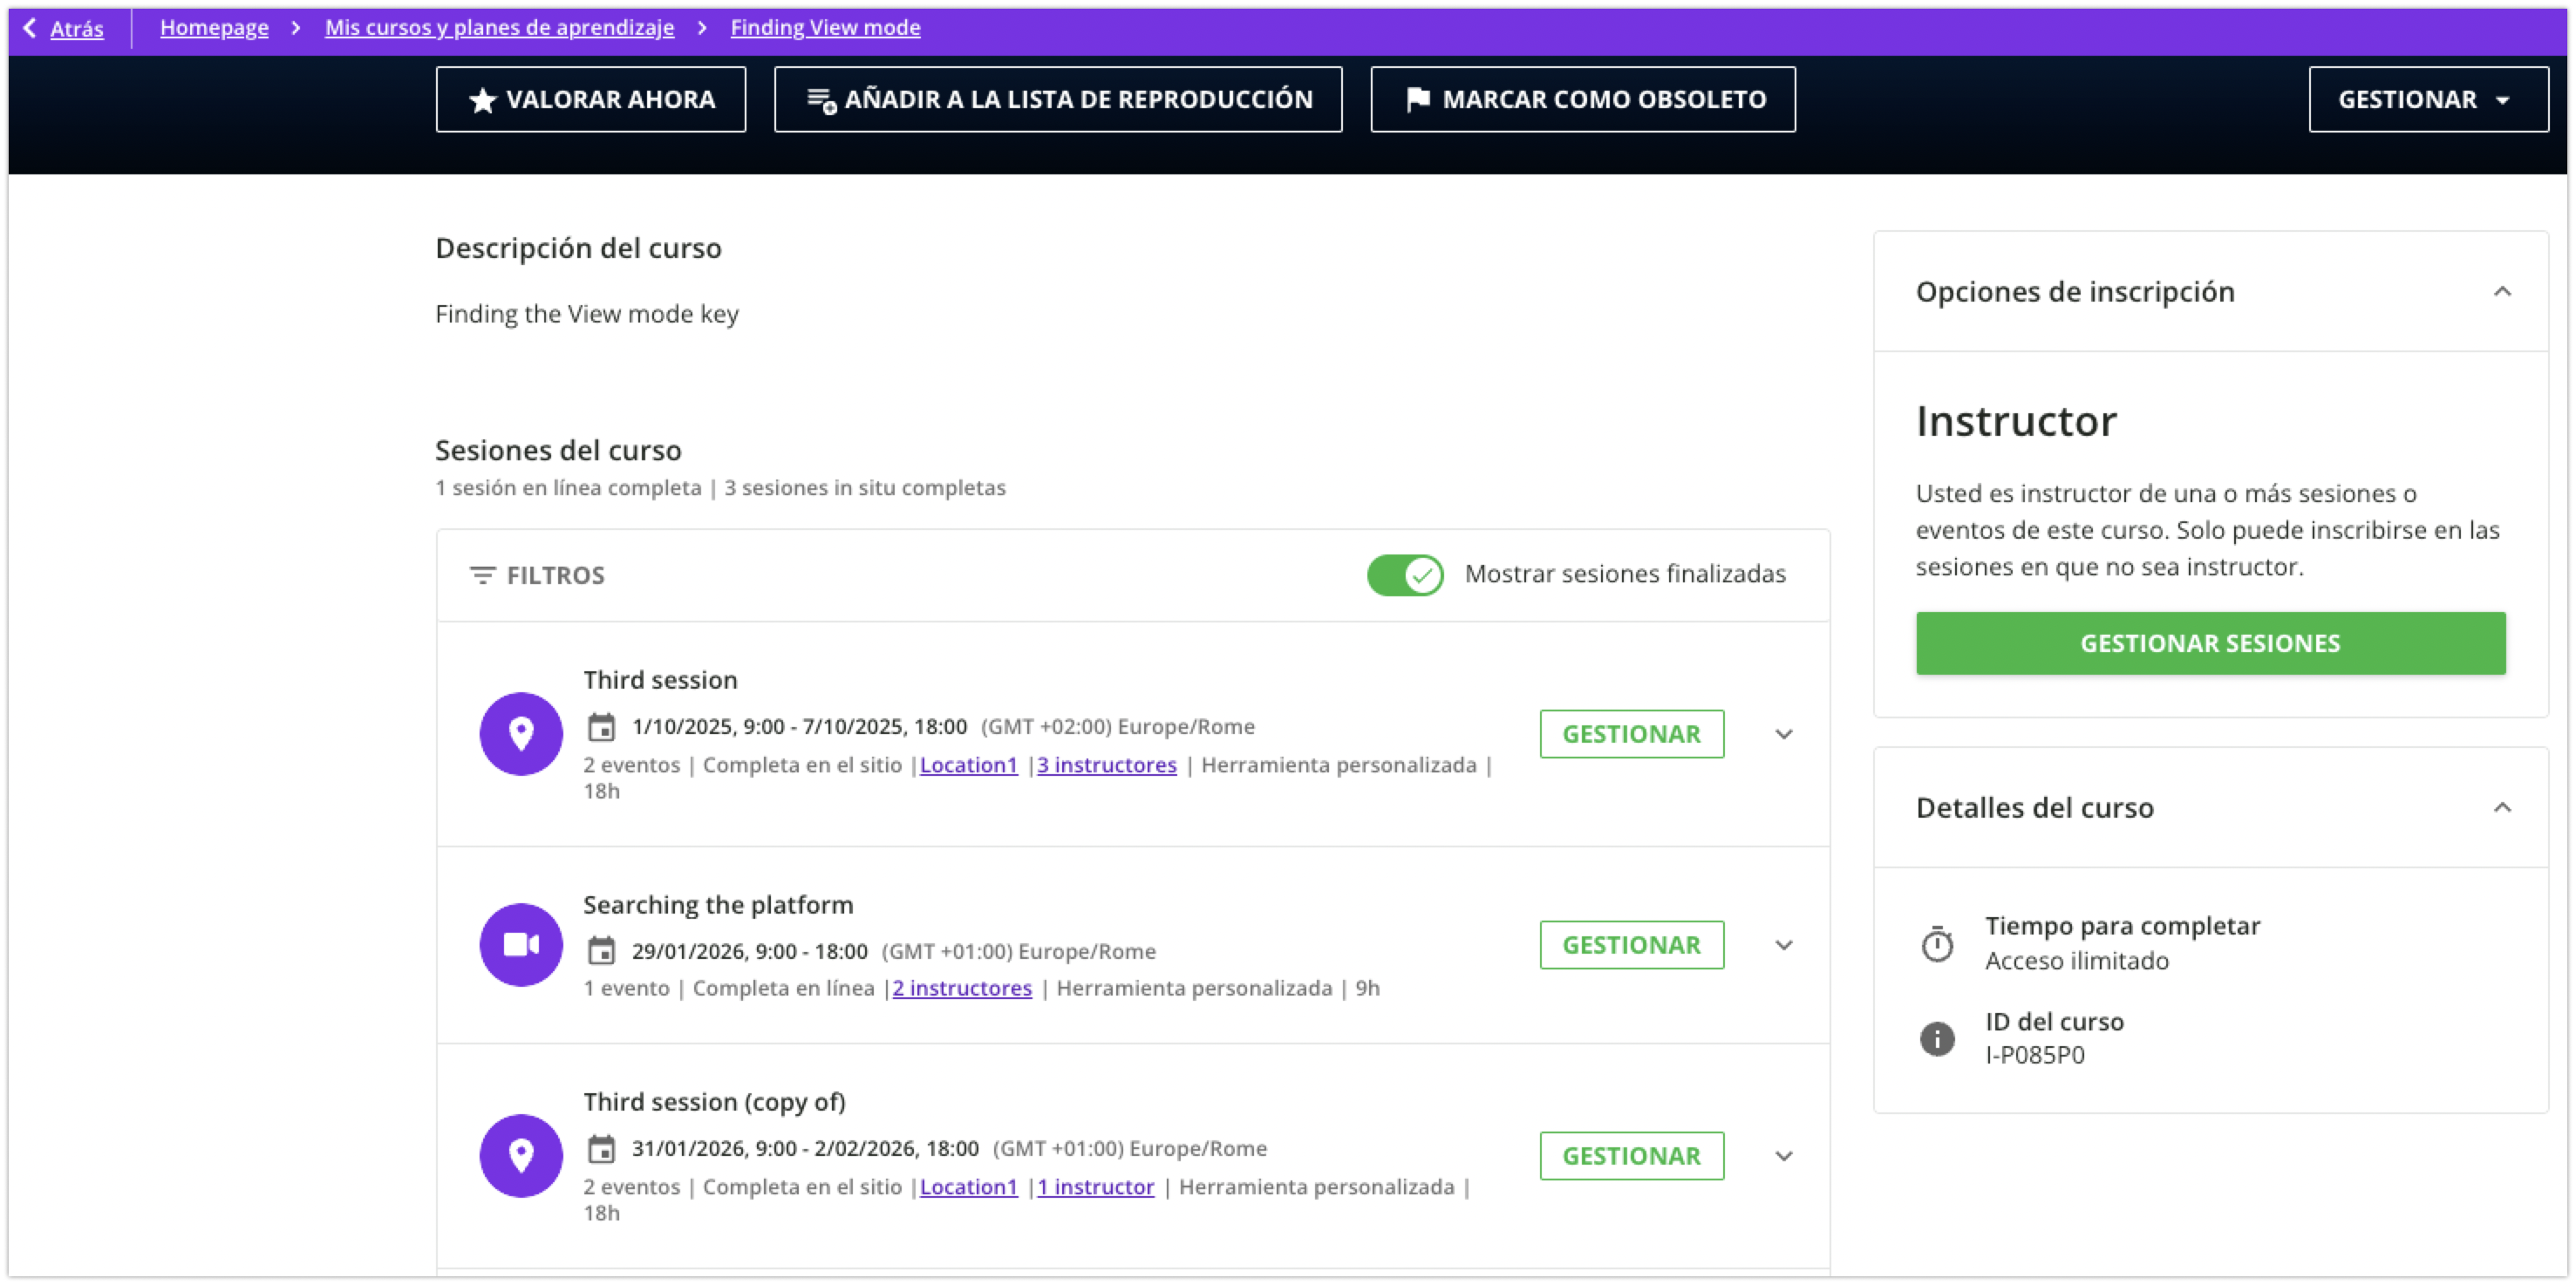The width and height of the screenshot is (2576, 1285).
Task: Click the video camera icon for Searching the platform
Action: [x=521, y=944]
